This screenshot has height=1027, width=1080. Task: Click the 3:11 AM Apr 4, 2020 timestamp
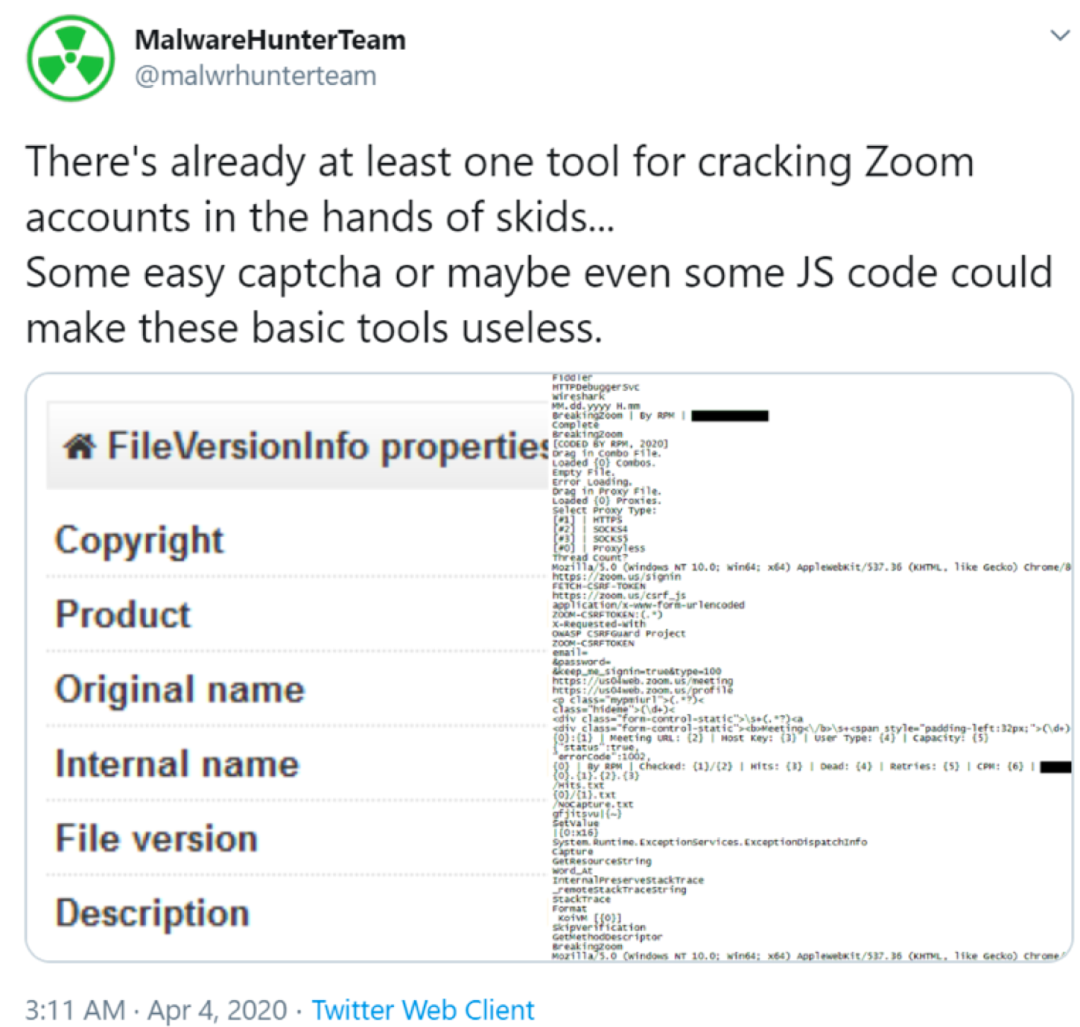156,1009
